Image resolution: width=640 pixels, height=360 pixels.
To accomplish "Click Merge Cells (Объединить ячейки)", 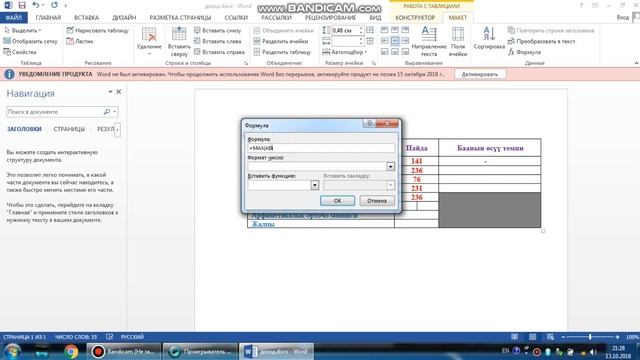I will click(x=284, y=31).
